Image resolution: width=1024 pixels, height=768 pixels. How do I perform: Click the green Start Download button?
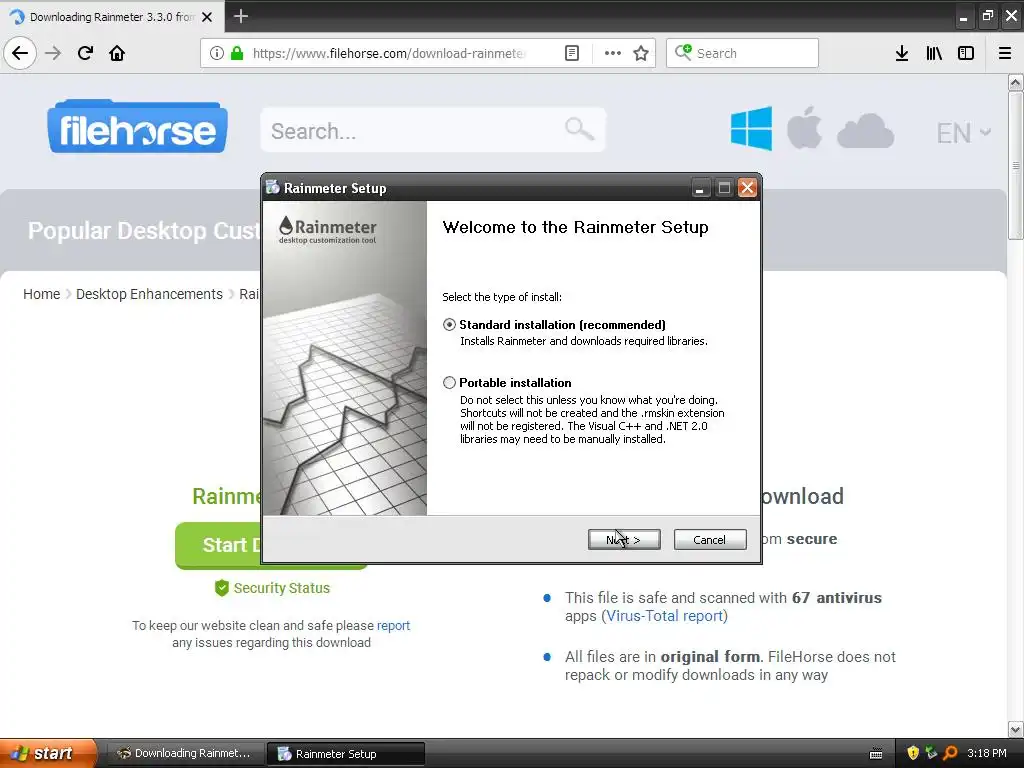coord(218,545)
